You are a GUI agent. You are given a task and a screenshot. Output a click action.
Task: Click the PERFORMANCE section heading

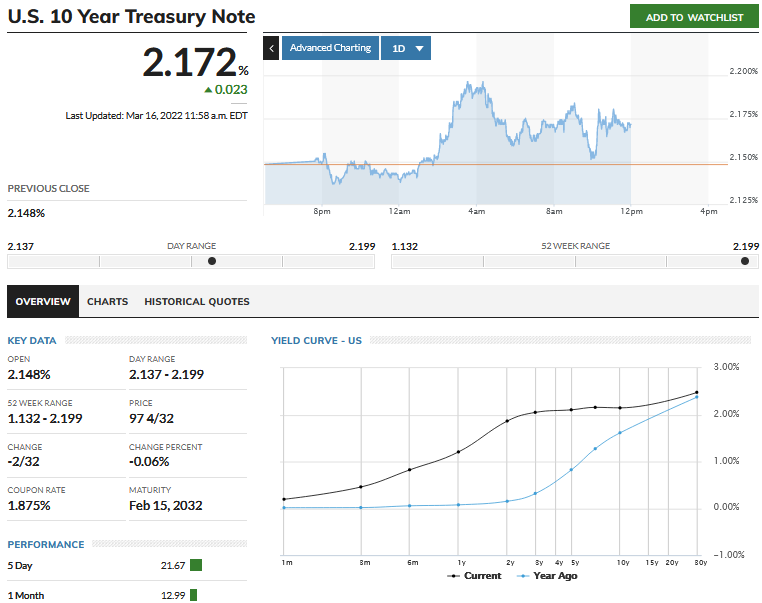[x=46, y=545]
